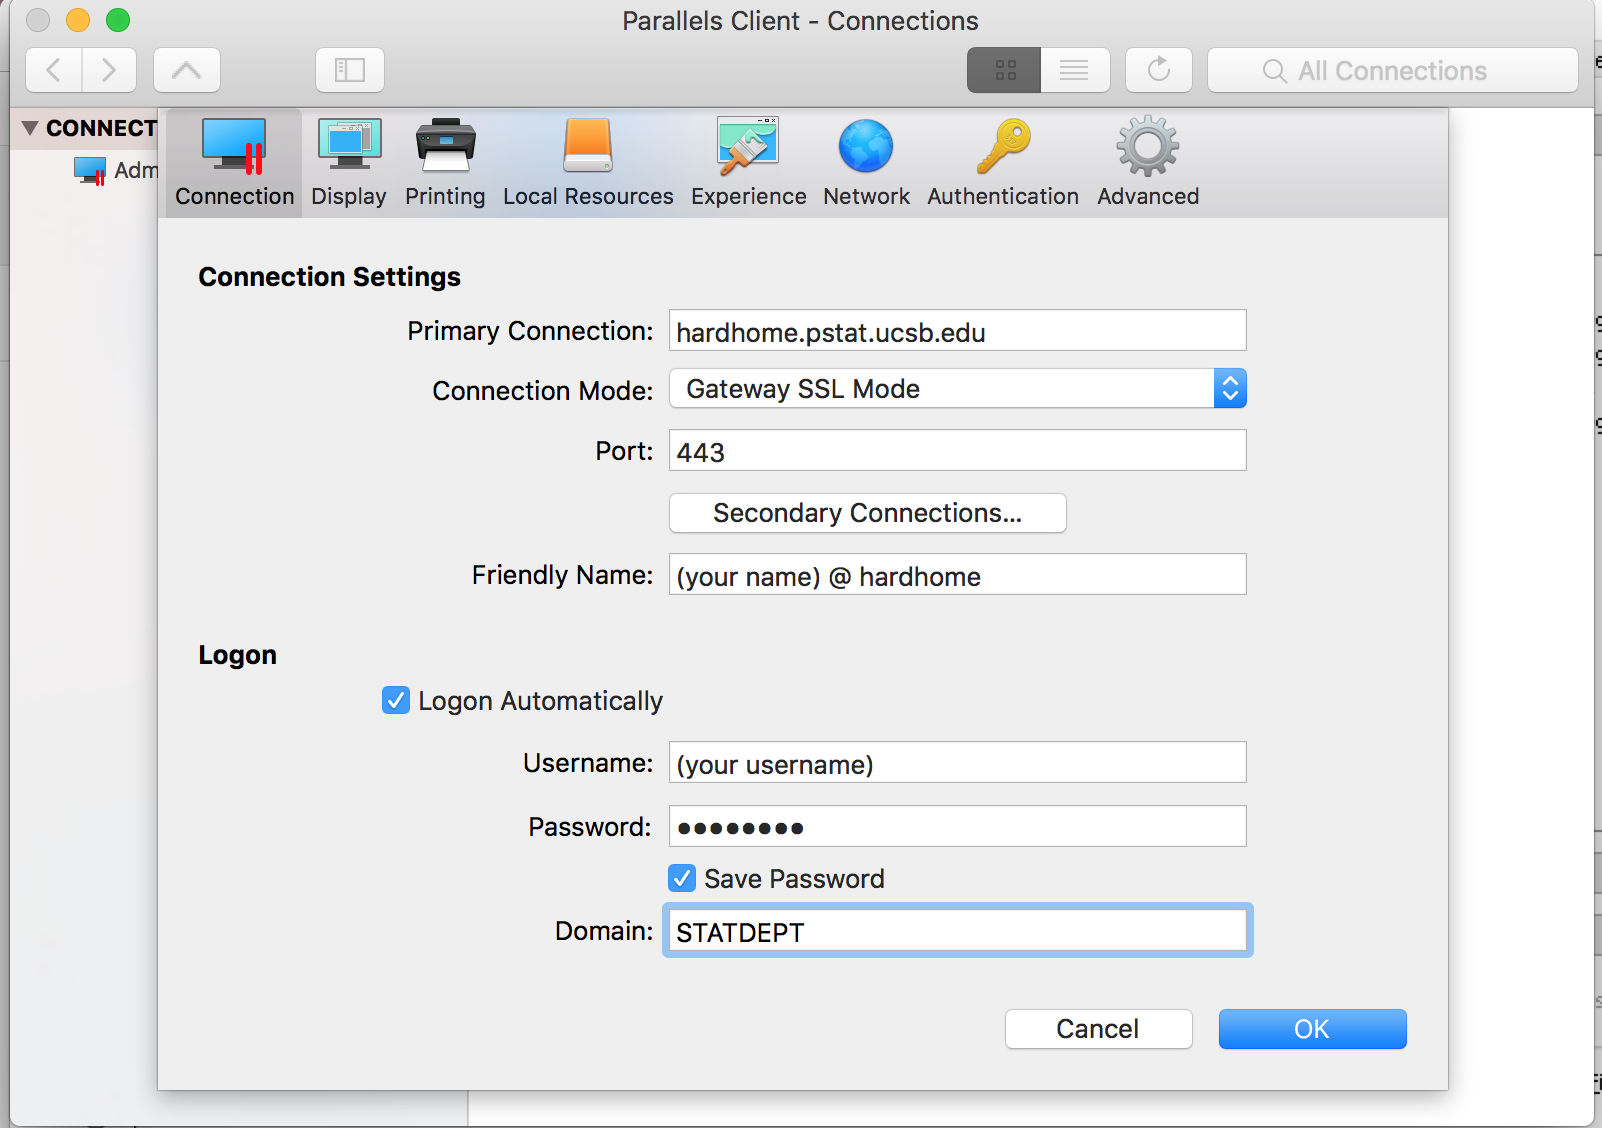Open the Network settings tab
The width and height of the screenshot is (1602, 1128).
(x=866, y=163)
